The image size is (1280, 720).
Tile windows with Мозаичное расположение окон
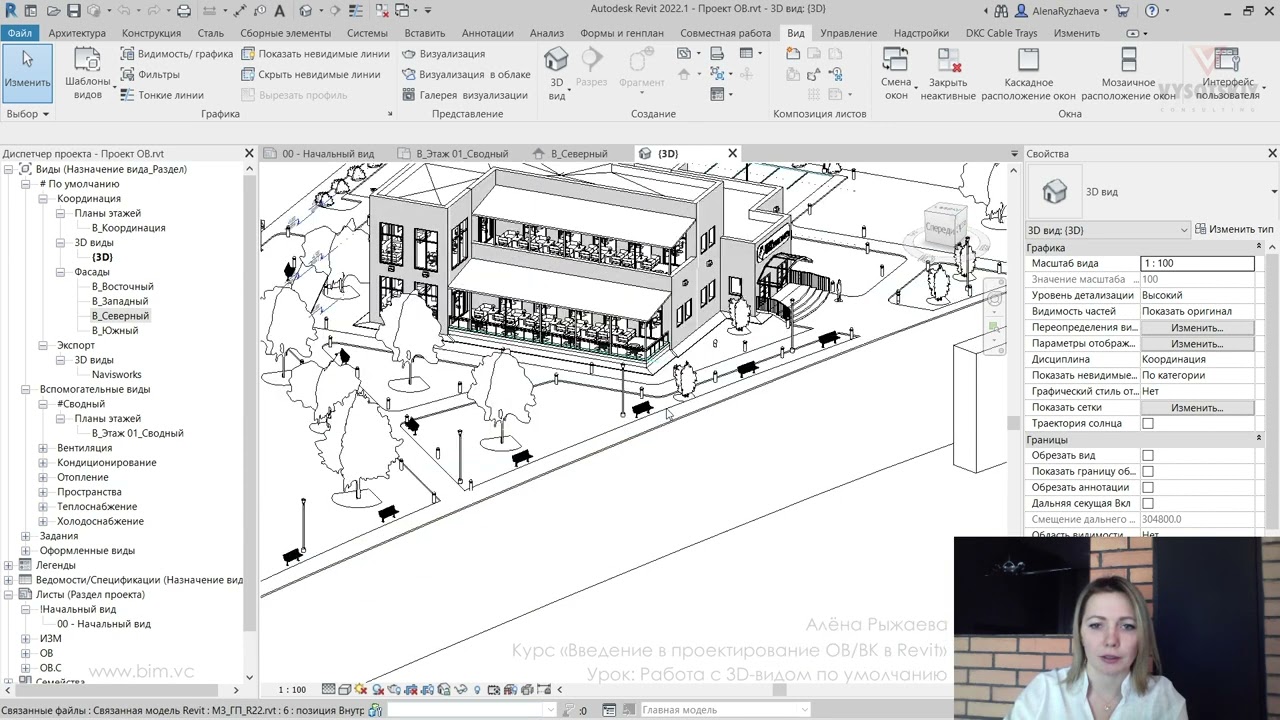pos(1128,74)
